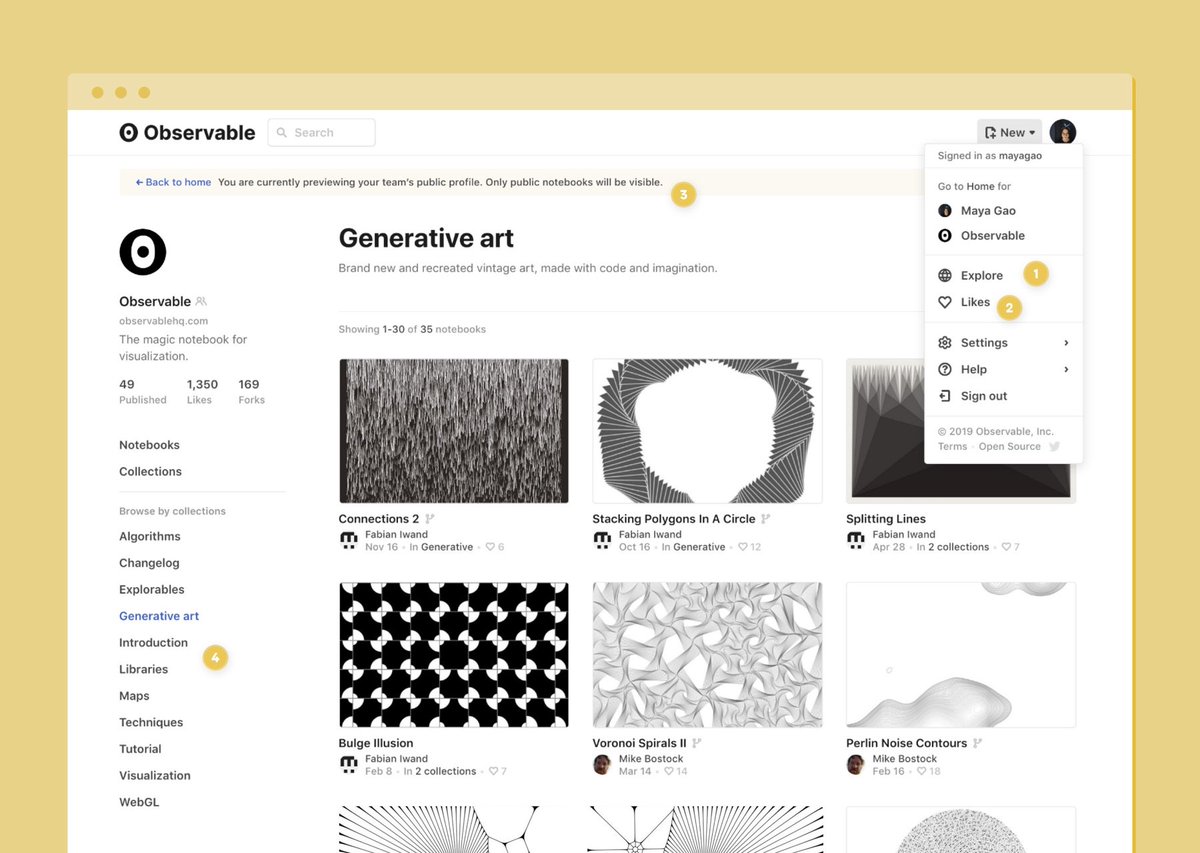Open Collections in the sidebar
The height and width of the screenshot is (853, 1200).
(x=150, y=471)
